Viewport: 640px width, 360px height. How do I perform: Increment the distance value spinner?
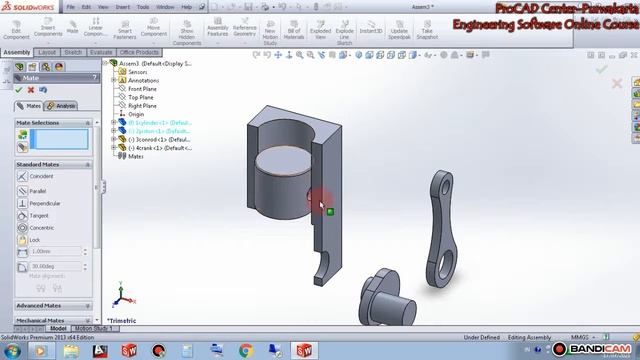(x=85, y=249)
